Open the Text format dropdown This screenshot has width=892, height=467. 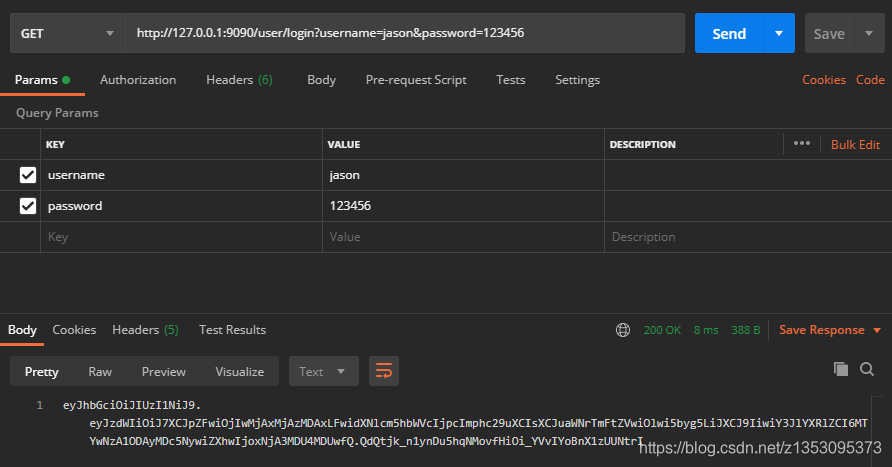click(x=324, y=371)
